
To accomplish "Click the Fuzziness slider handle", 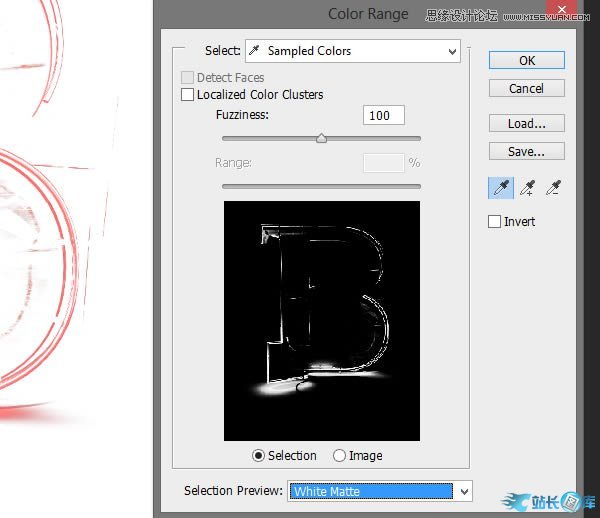I will tap(321, 138).
